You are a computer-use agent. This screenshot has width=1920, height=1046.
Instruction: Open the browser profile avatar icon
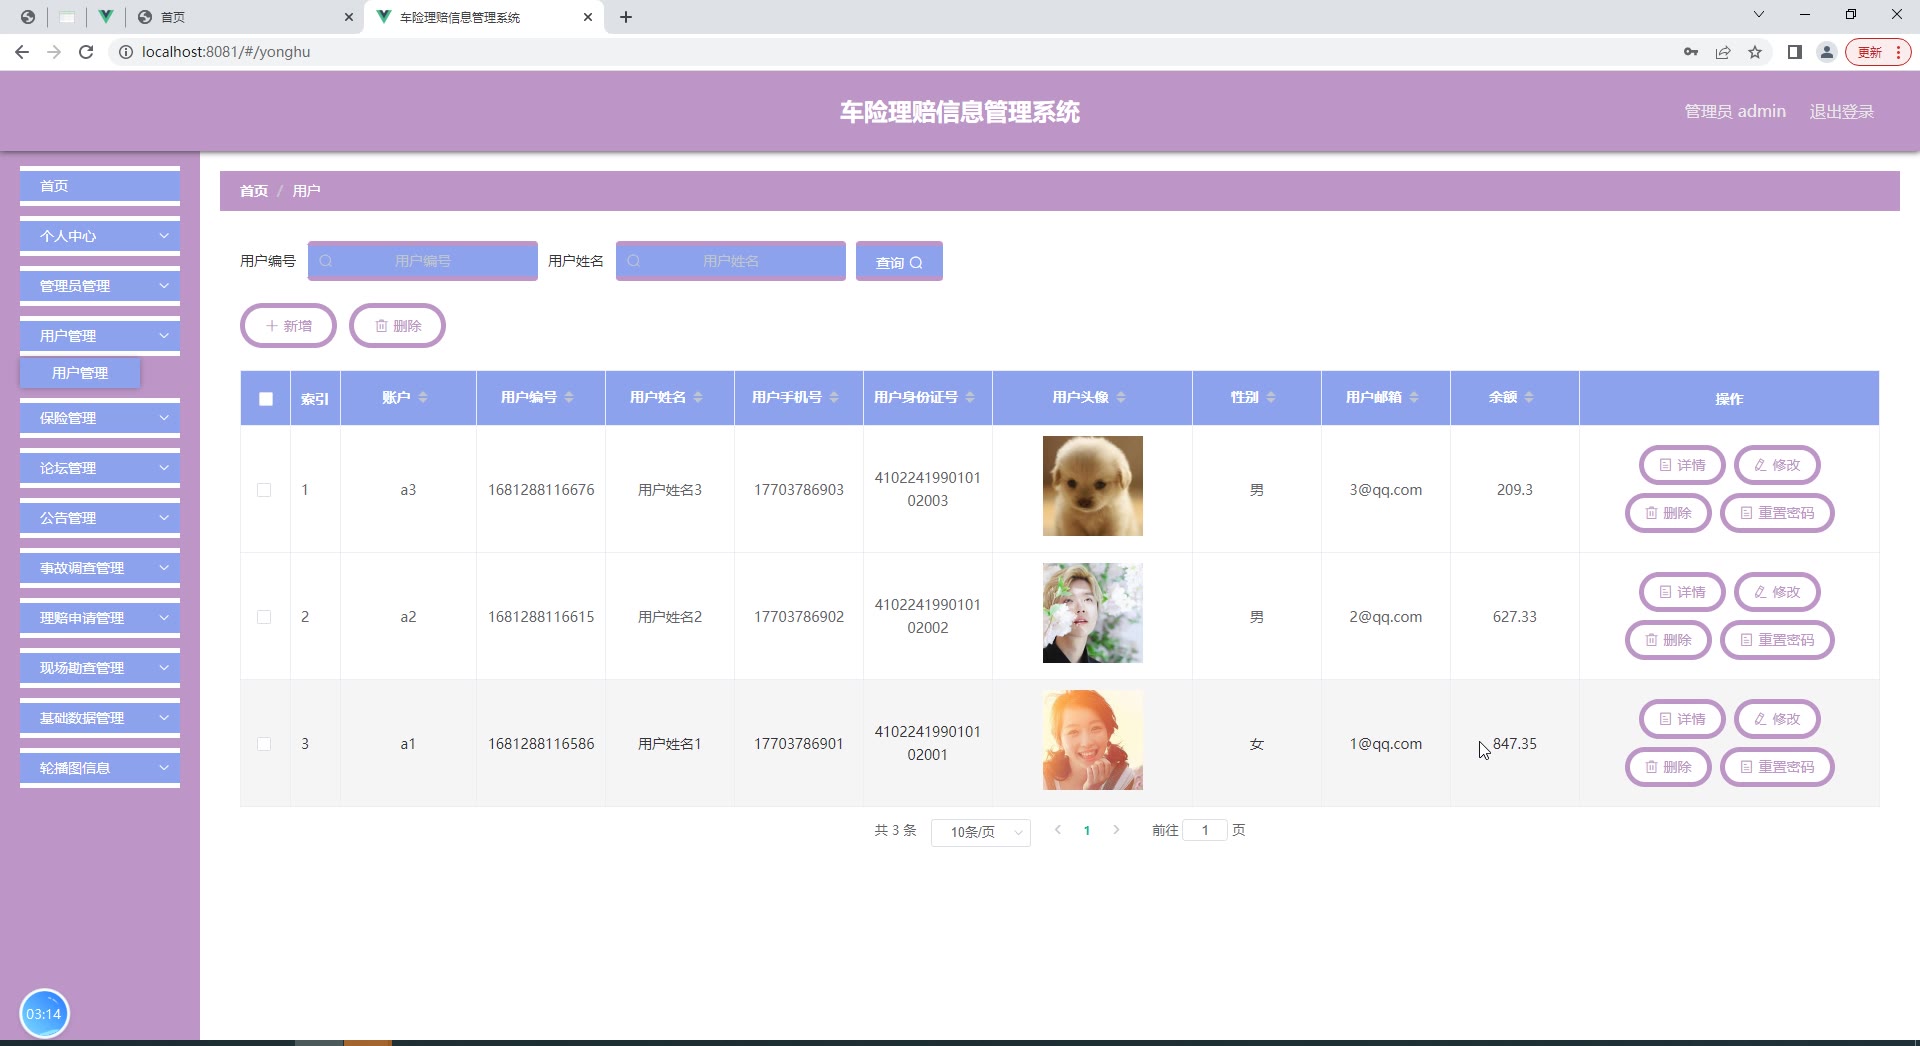(1827, 52)
